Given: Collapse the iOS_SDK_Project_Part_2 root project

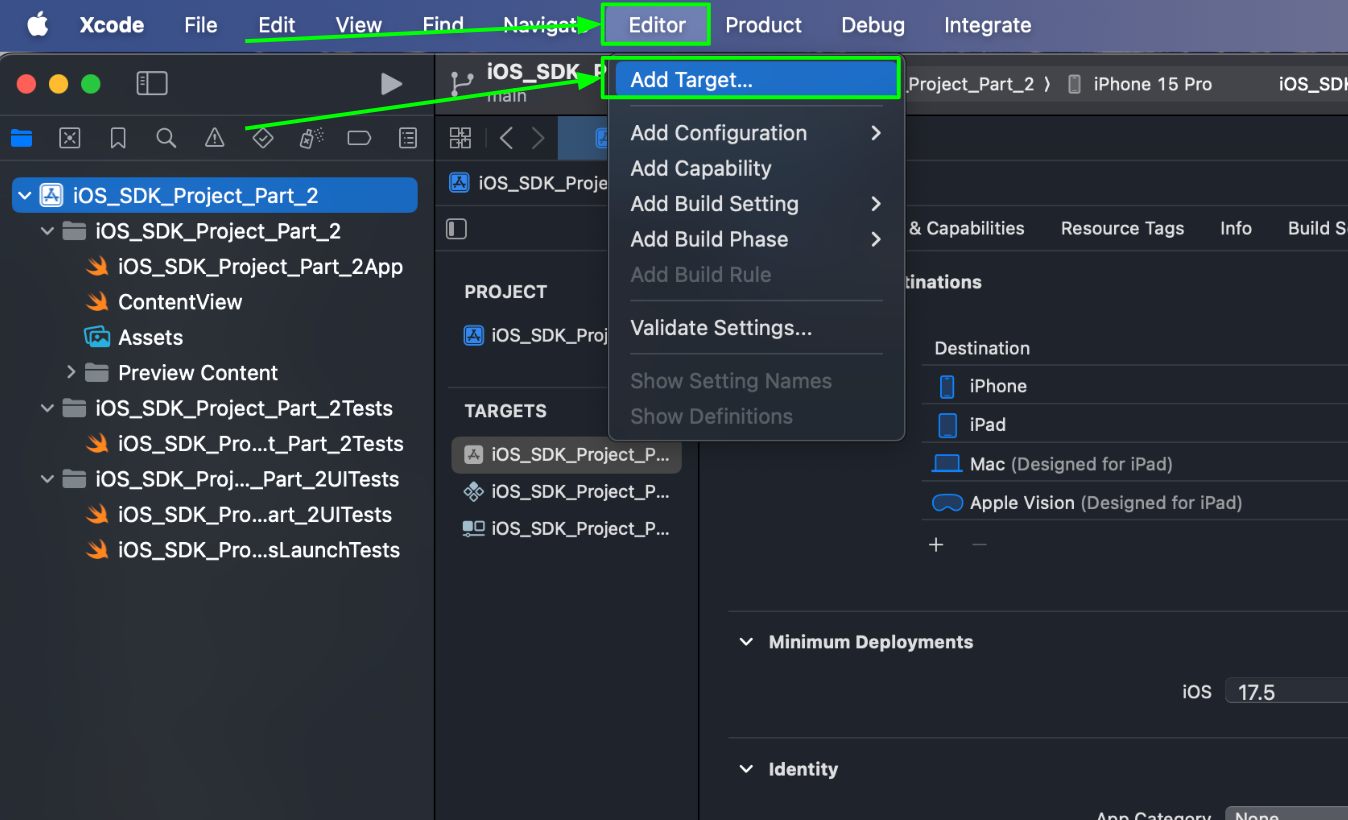Looking at the screenshot, I should tap(25, 196).
